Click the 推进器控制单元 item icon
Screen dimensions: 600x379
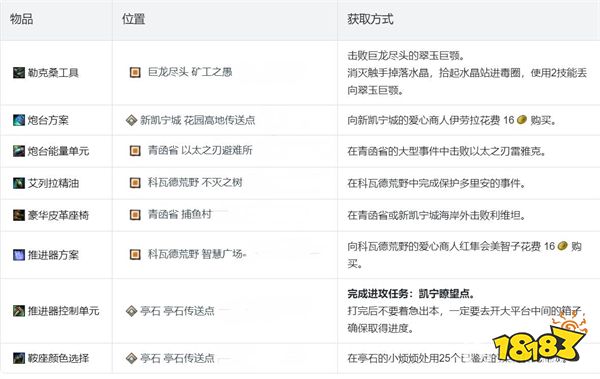[x=19, y=310]
